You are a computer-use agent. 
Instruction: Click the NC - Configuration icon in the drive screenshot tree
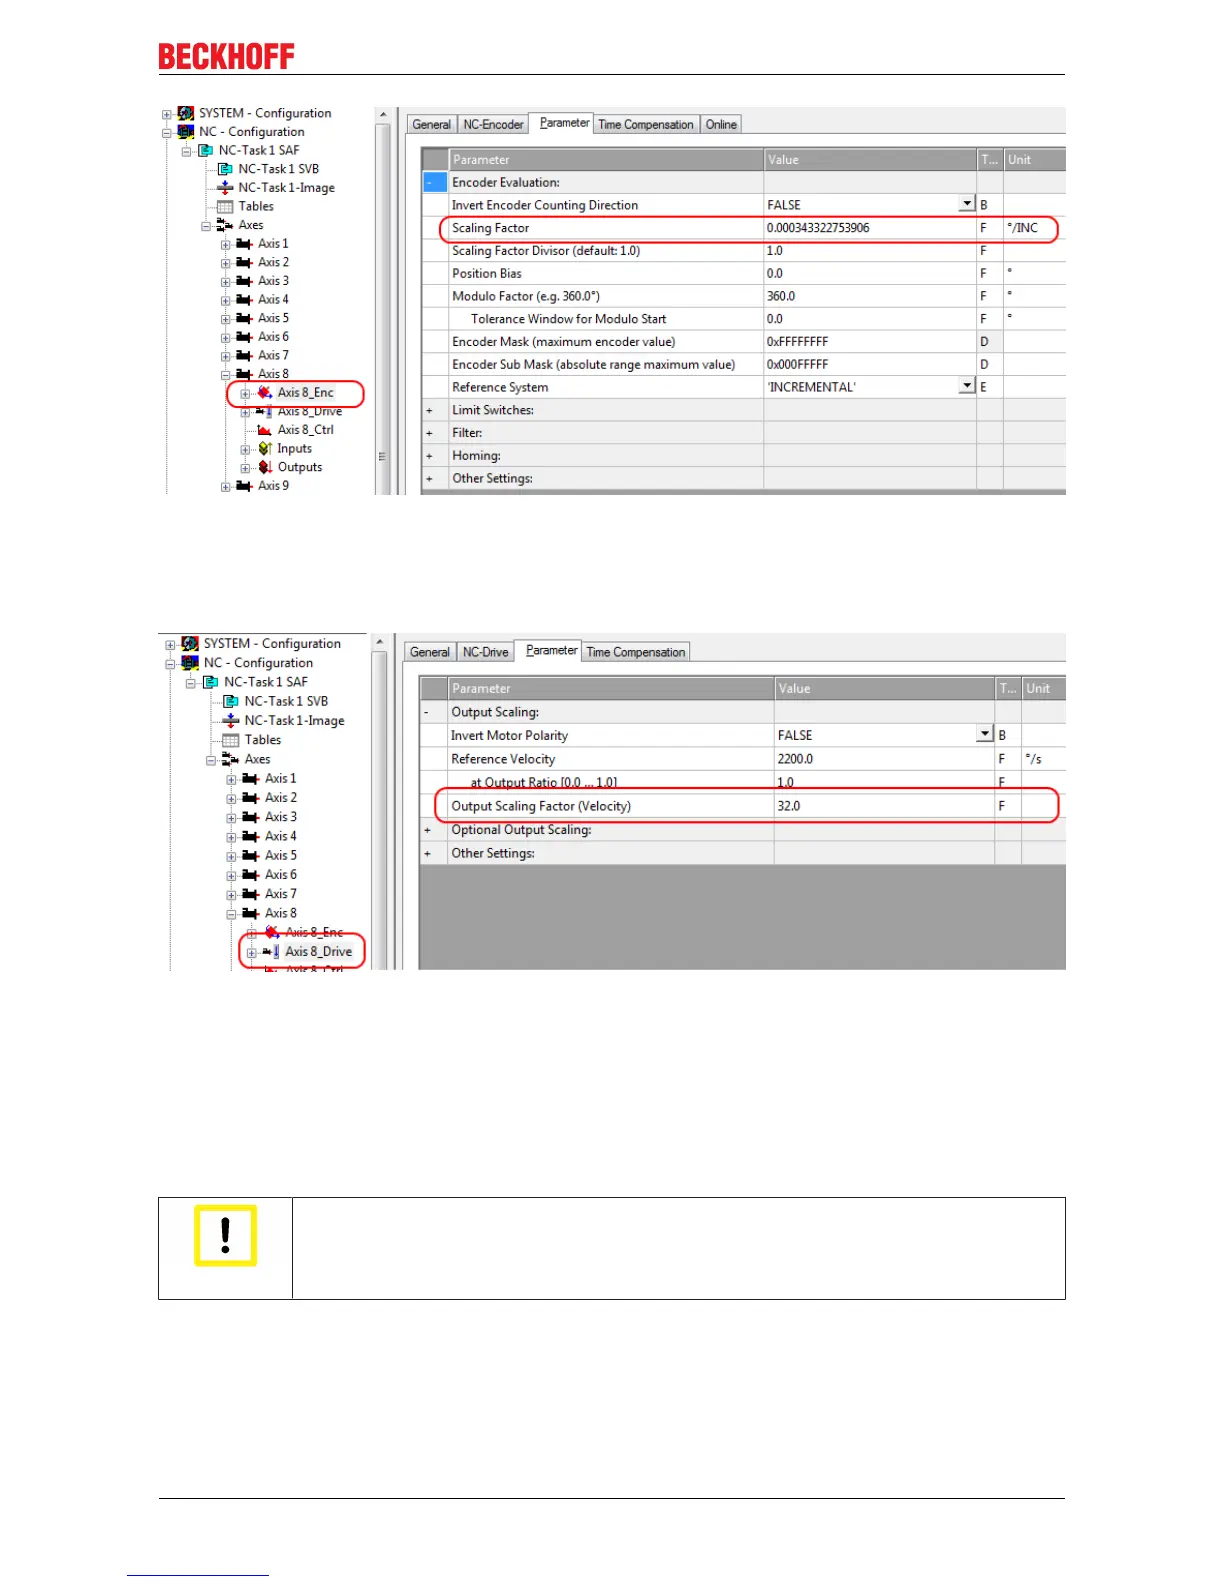point(190,663)
